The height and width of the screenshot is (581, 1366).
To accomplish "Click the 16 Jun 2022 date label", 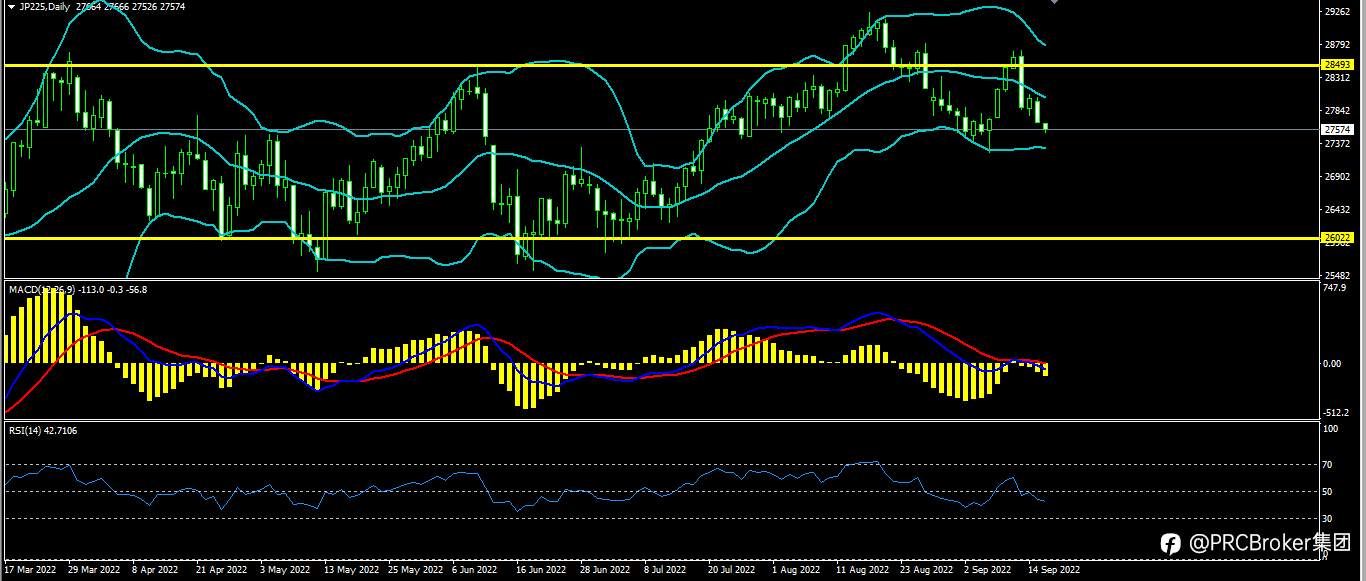I will tap(541, 570).
